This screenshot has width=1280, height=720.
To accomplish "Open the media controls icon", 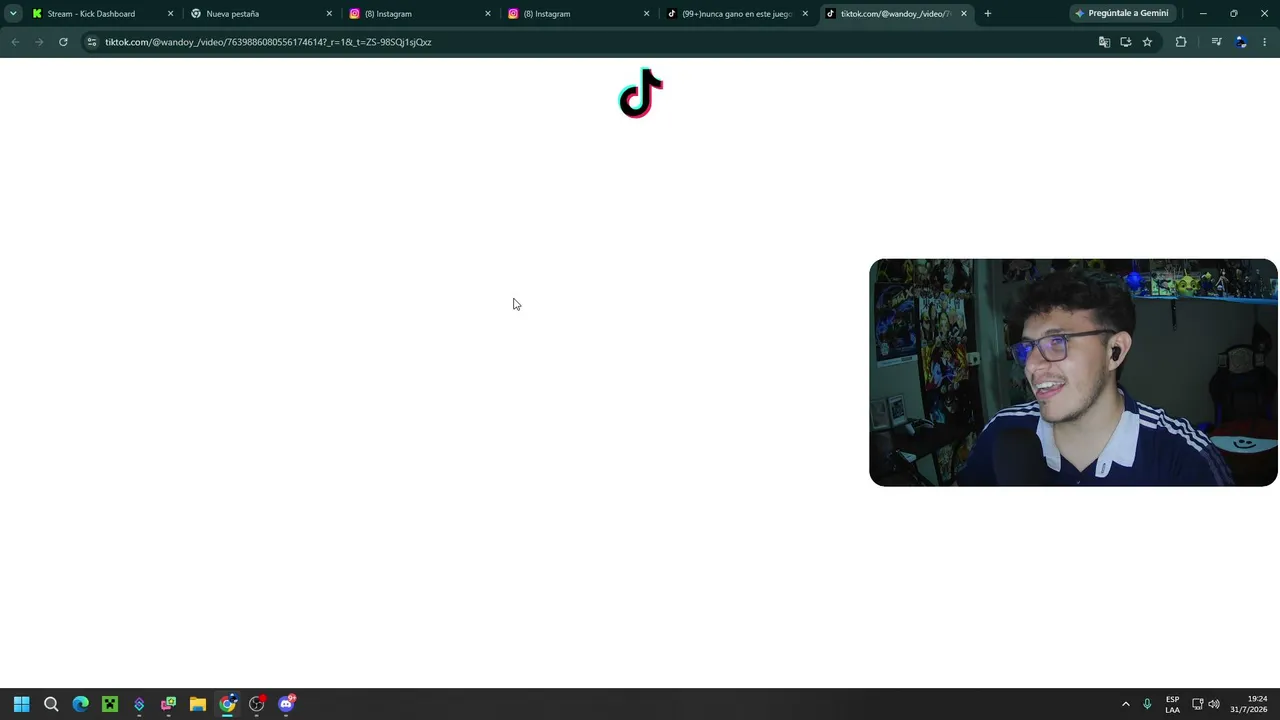I will click(x=1216, y=42).
